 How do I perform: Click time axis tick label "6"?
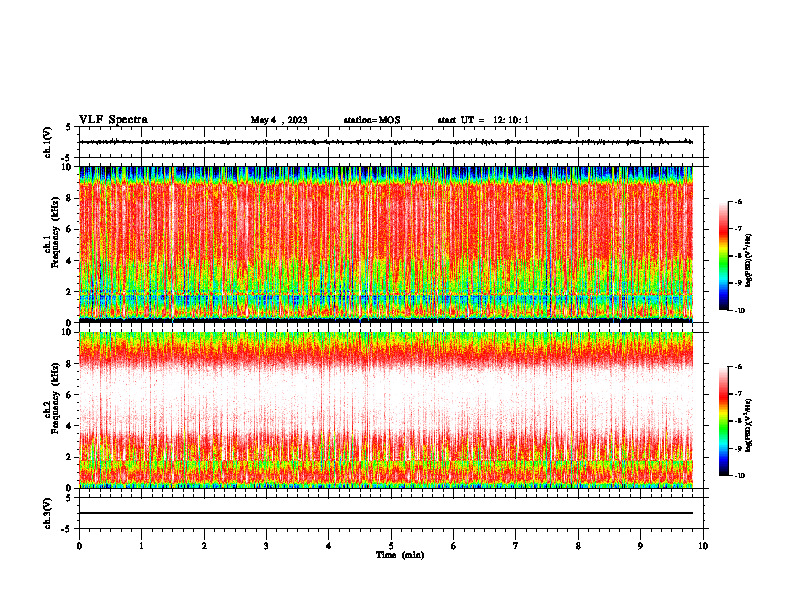pyautogui.click(x=453, y=546)
